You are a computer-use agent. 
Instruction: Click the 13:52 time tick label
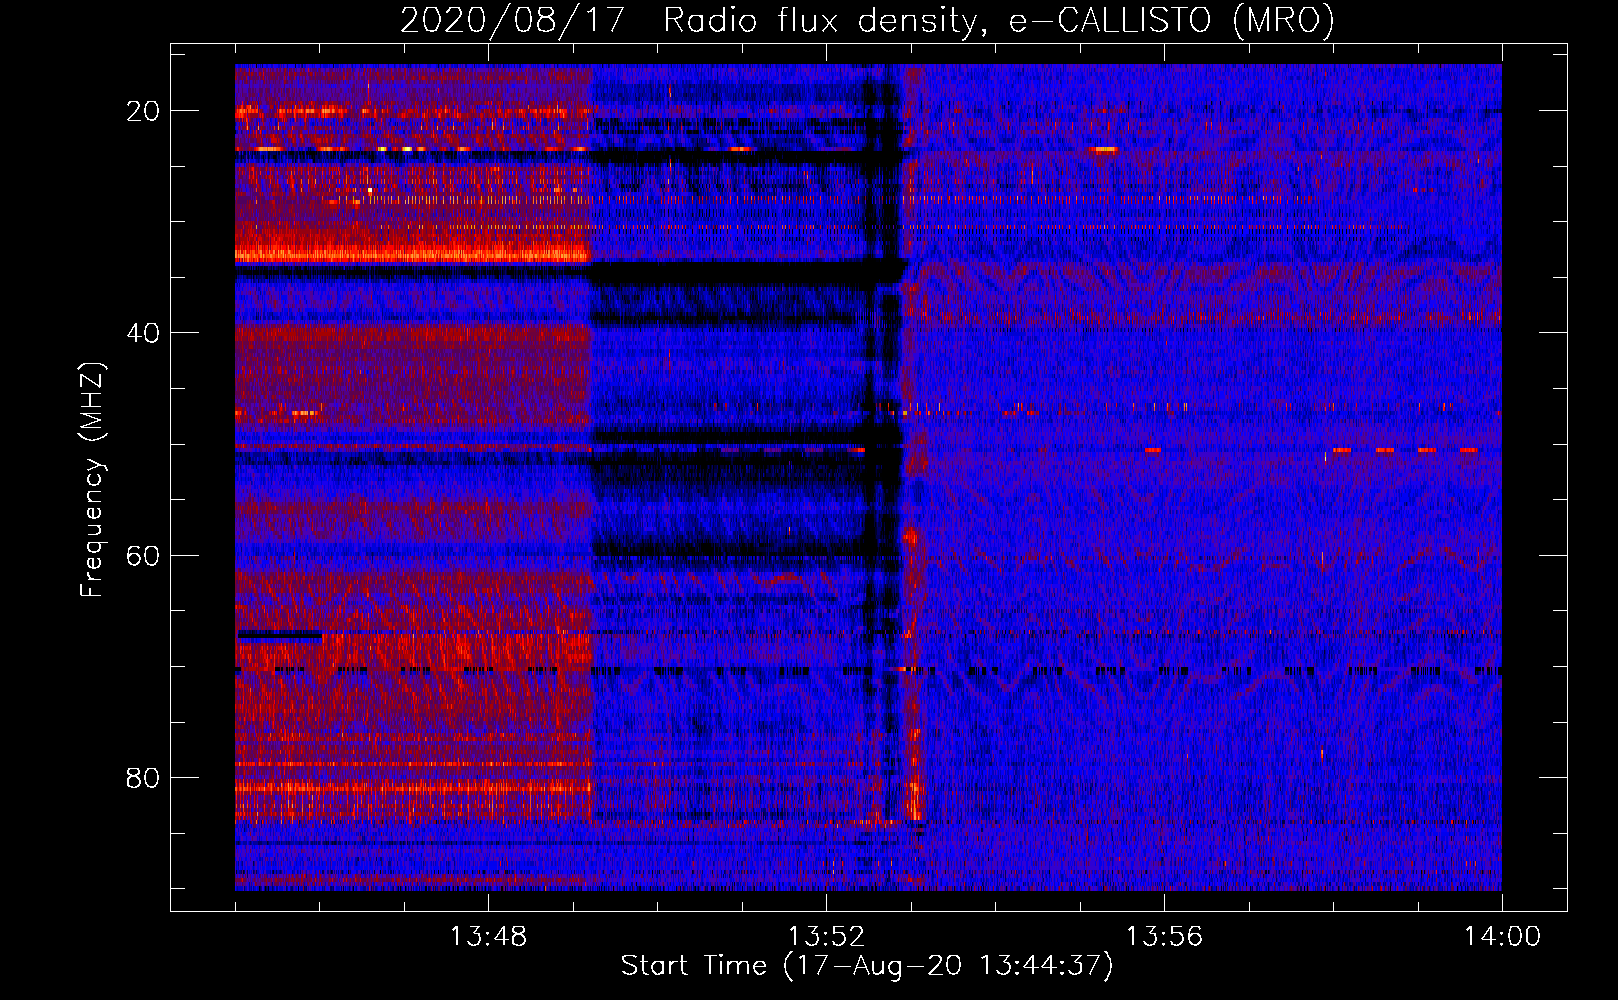(x=826, y=937)
